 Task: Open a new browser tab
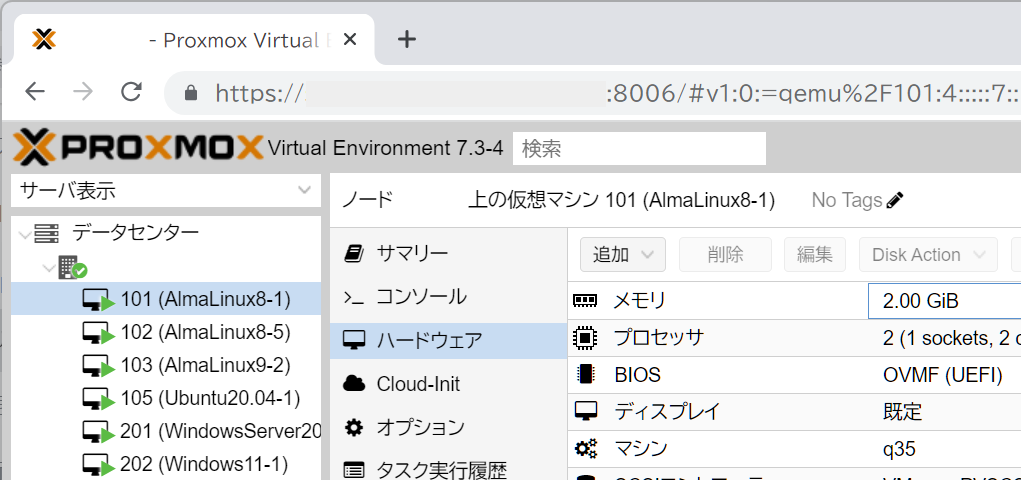[x=407, y=40]
